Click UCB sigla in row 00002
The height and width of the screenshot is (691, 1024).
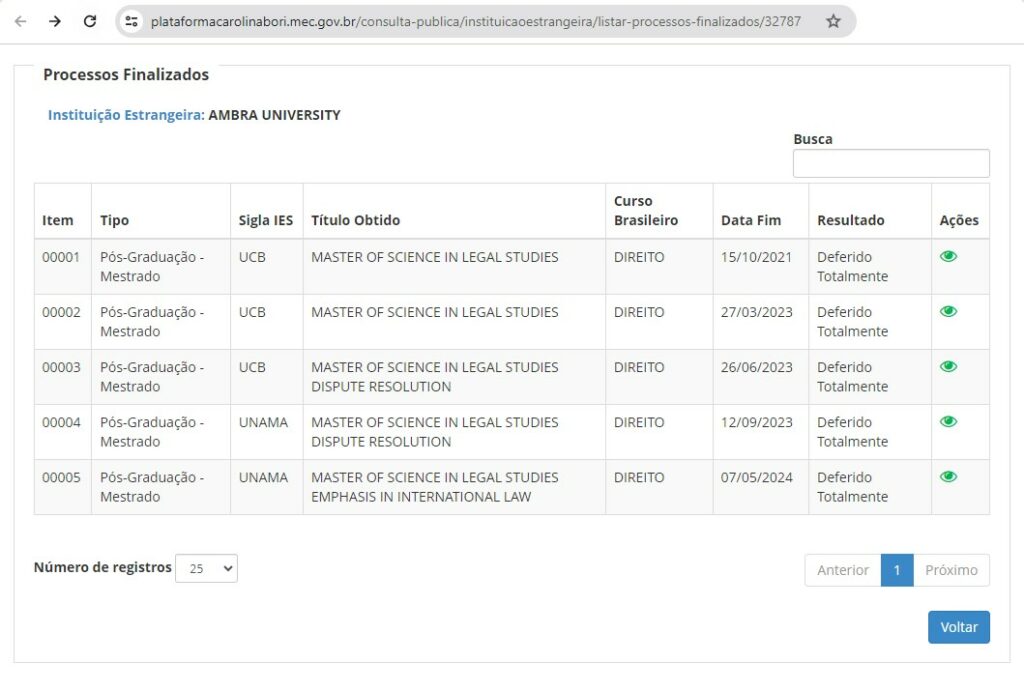coord(252,312)
